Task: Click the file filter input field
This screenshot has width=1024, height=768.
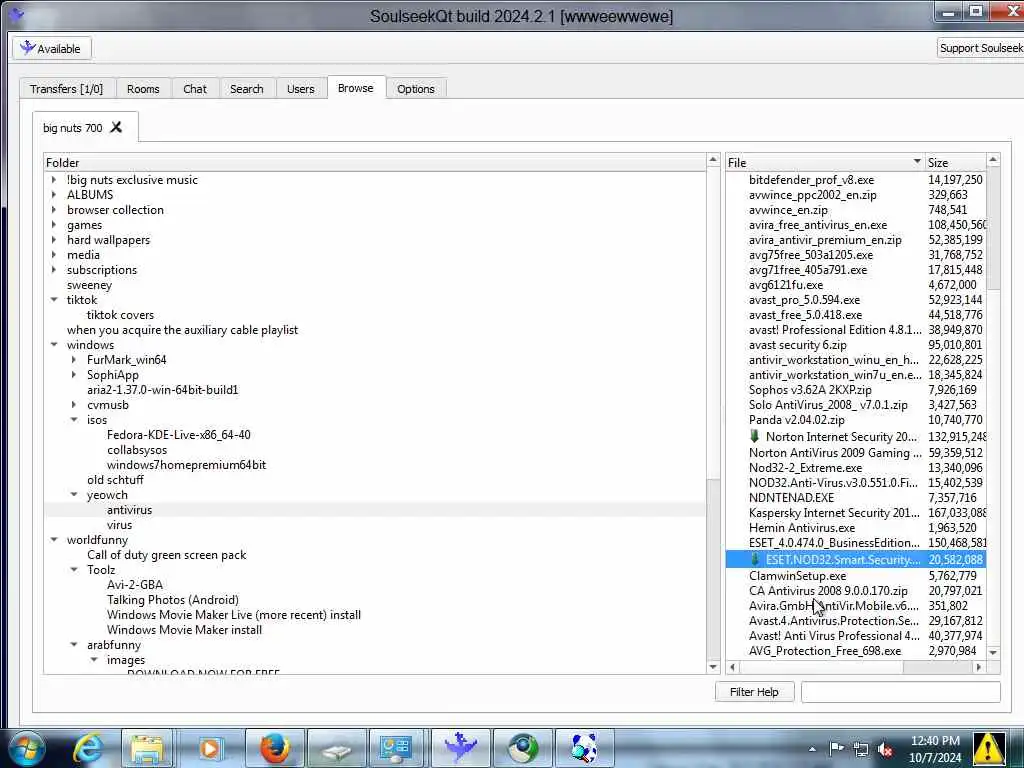Action: click(901, 692)
